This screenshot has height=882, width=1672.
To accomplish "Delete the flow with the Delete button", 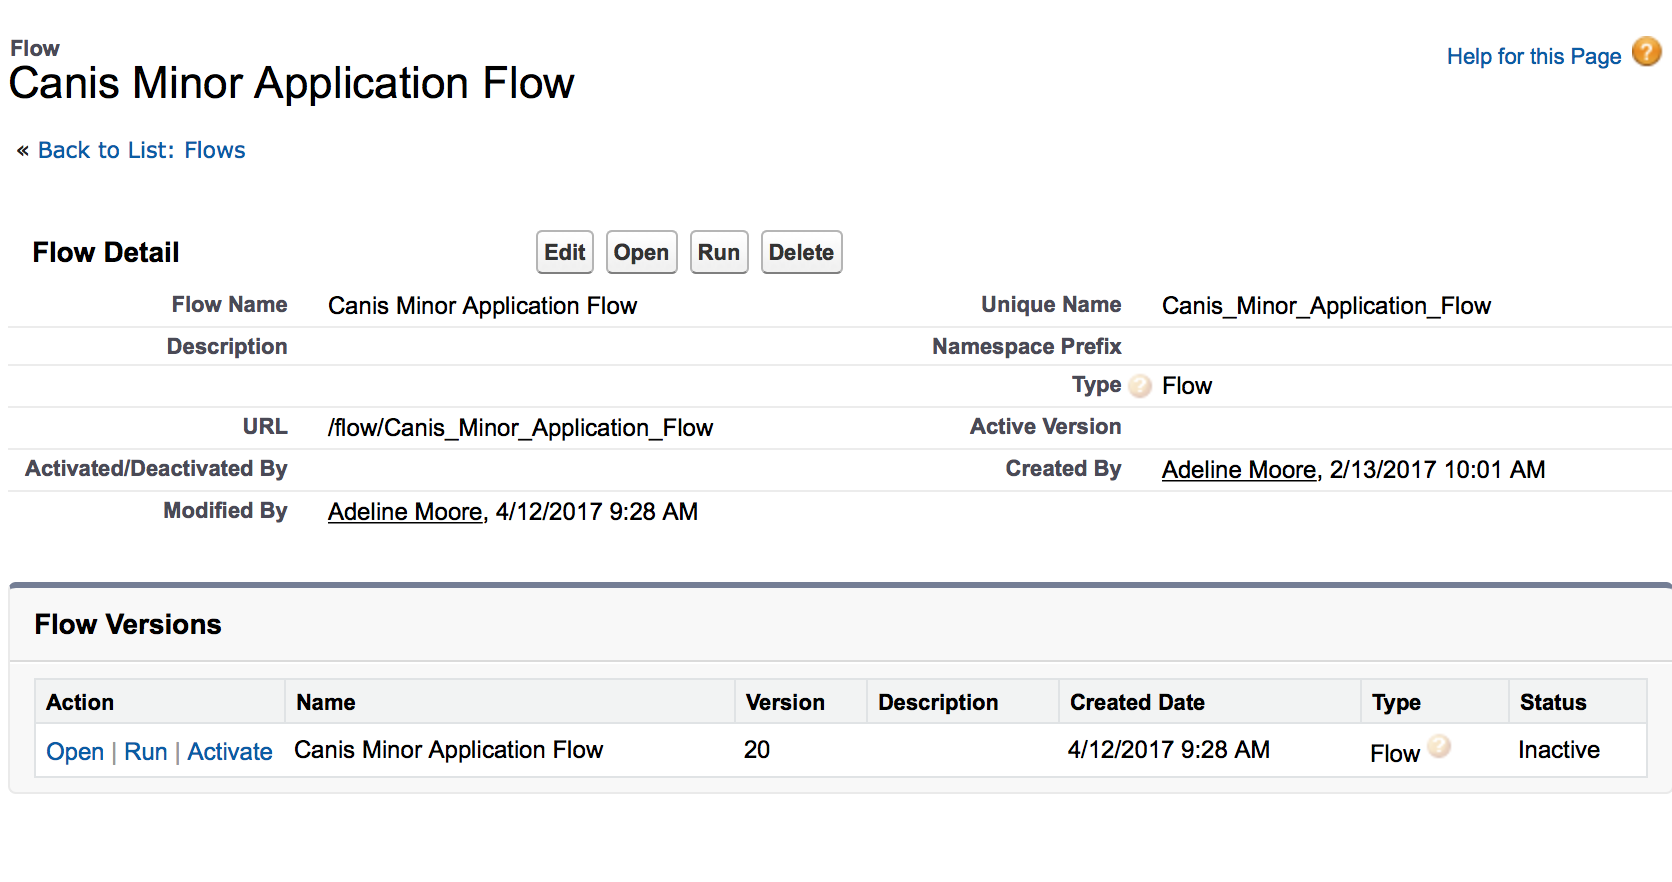I will tap(801, 252).
